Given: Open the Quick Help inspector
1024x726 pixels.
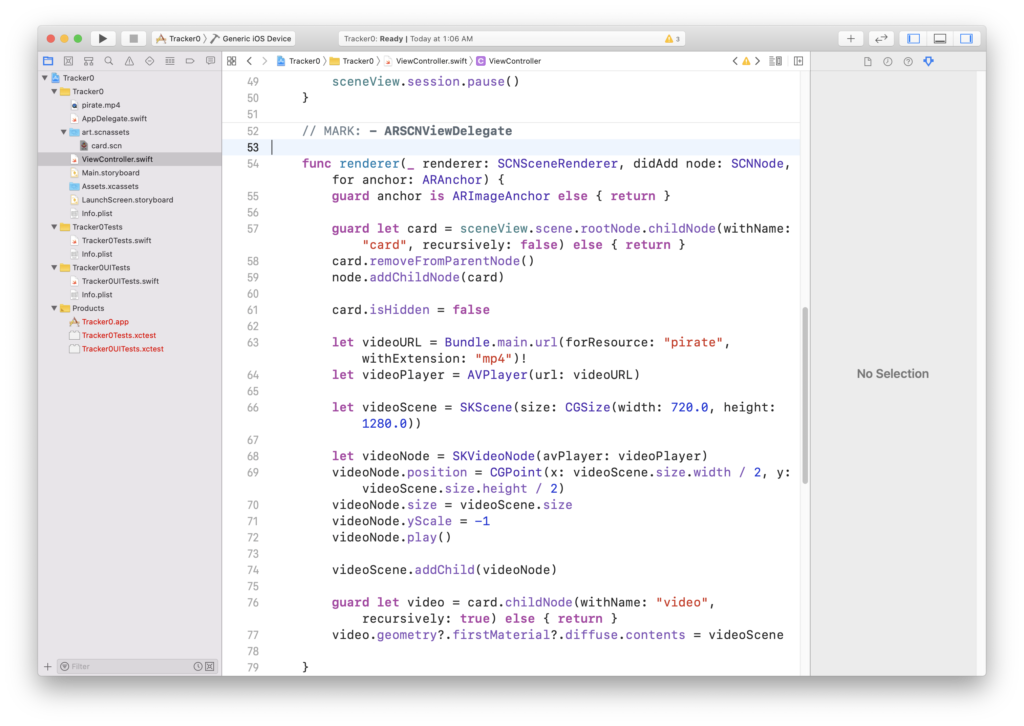Looking at the screenshot, I should [908, 61].
